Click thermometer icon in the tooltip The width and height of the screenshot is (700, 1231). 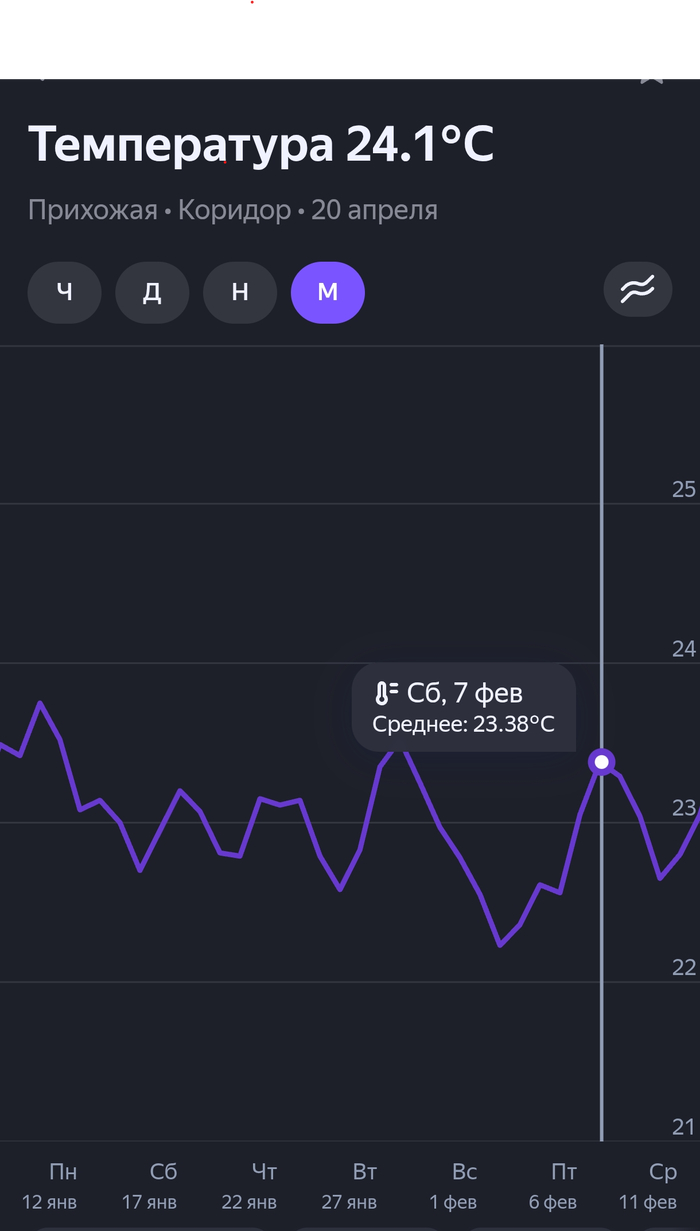386,694
